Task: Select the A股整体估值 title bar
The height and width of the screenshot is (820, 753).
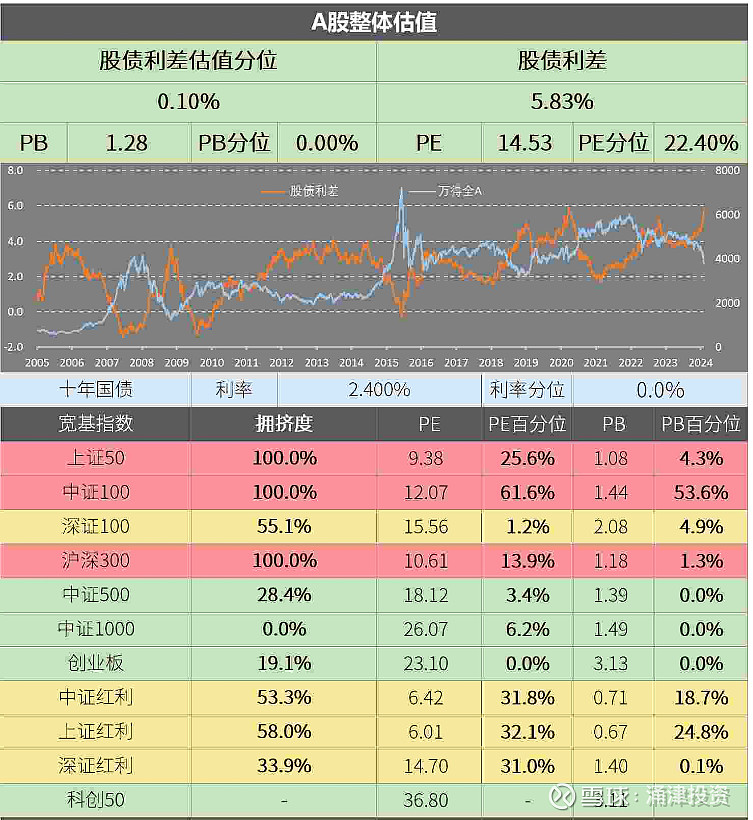Action: [374, 21]
